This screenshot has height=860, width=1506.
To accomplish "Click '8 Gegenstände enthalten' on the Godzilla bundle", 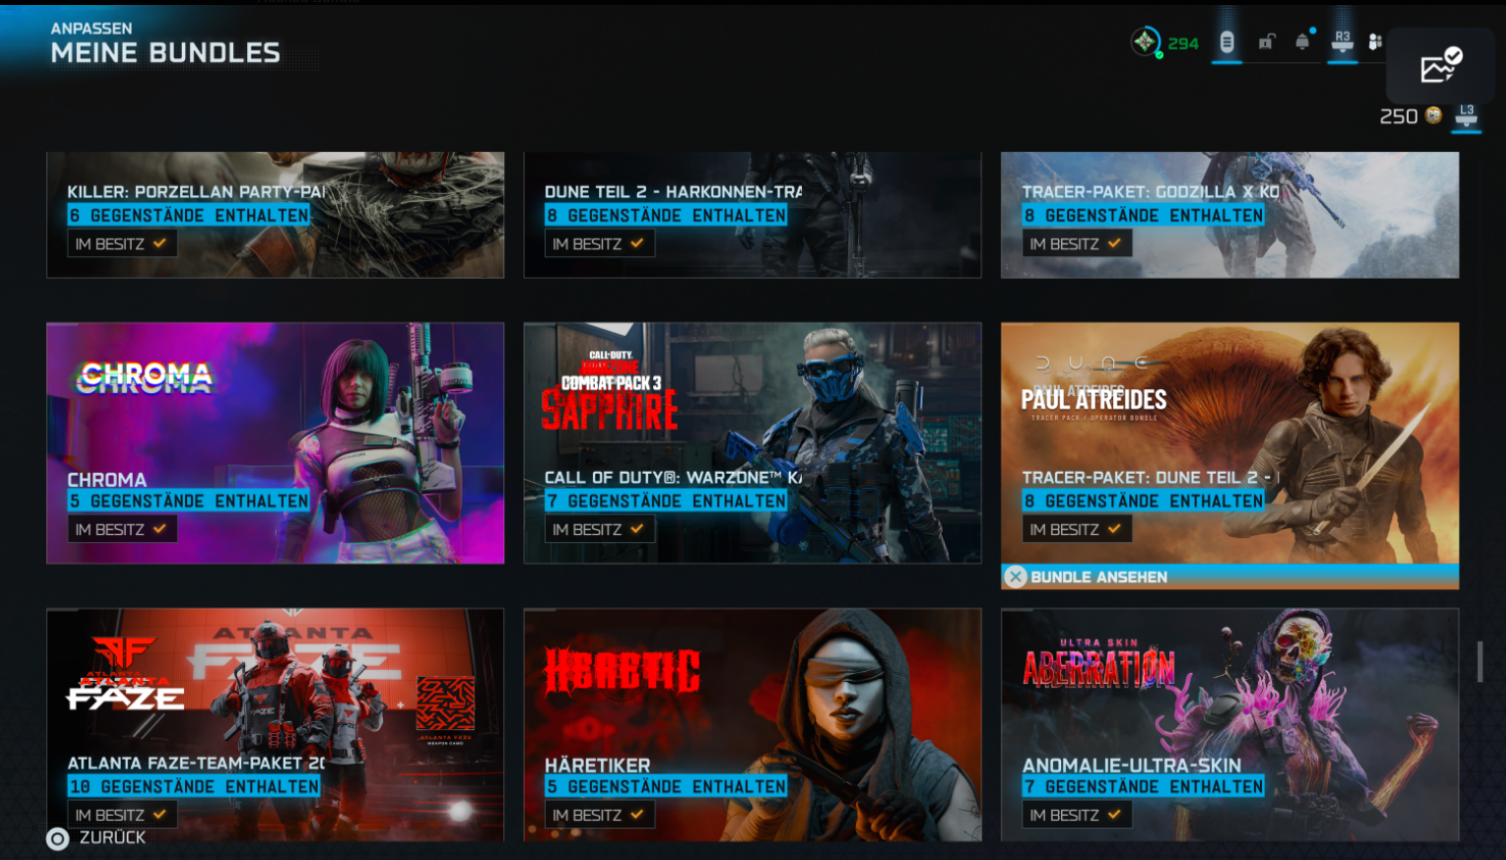I will click(x=1143, y=215).
